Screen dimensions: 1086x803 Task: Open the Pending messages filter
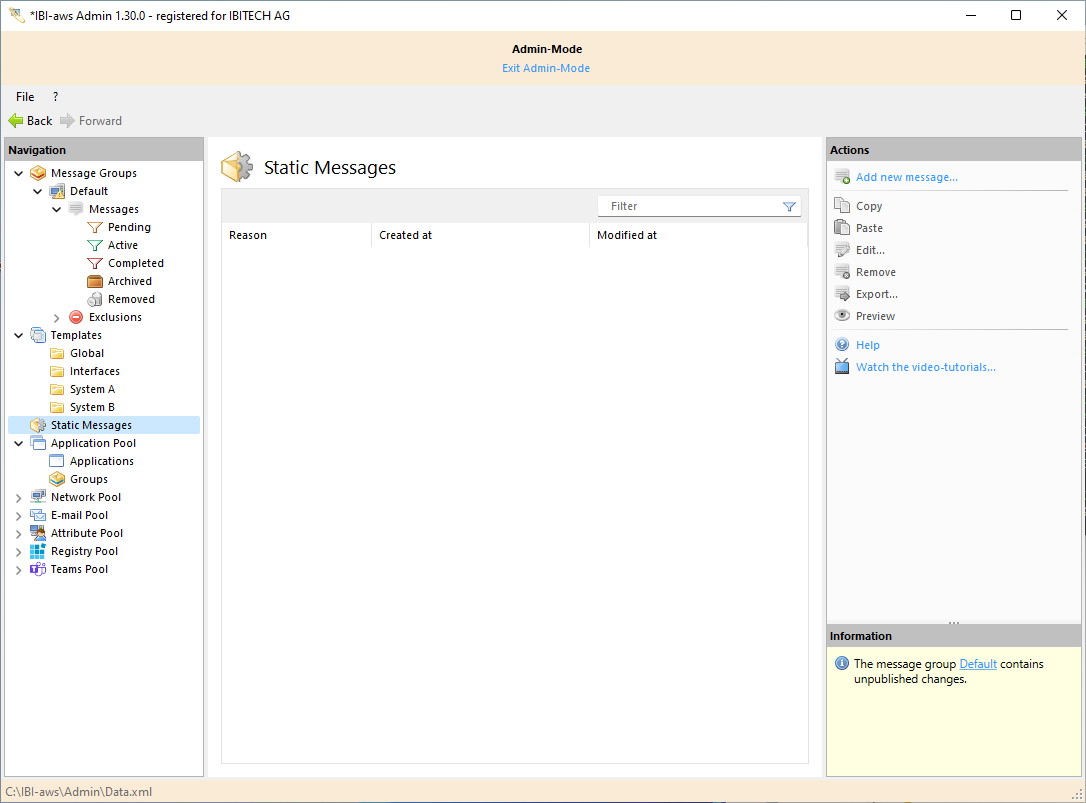[128, 227]
